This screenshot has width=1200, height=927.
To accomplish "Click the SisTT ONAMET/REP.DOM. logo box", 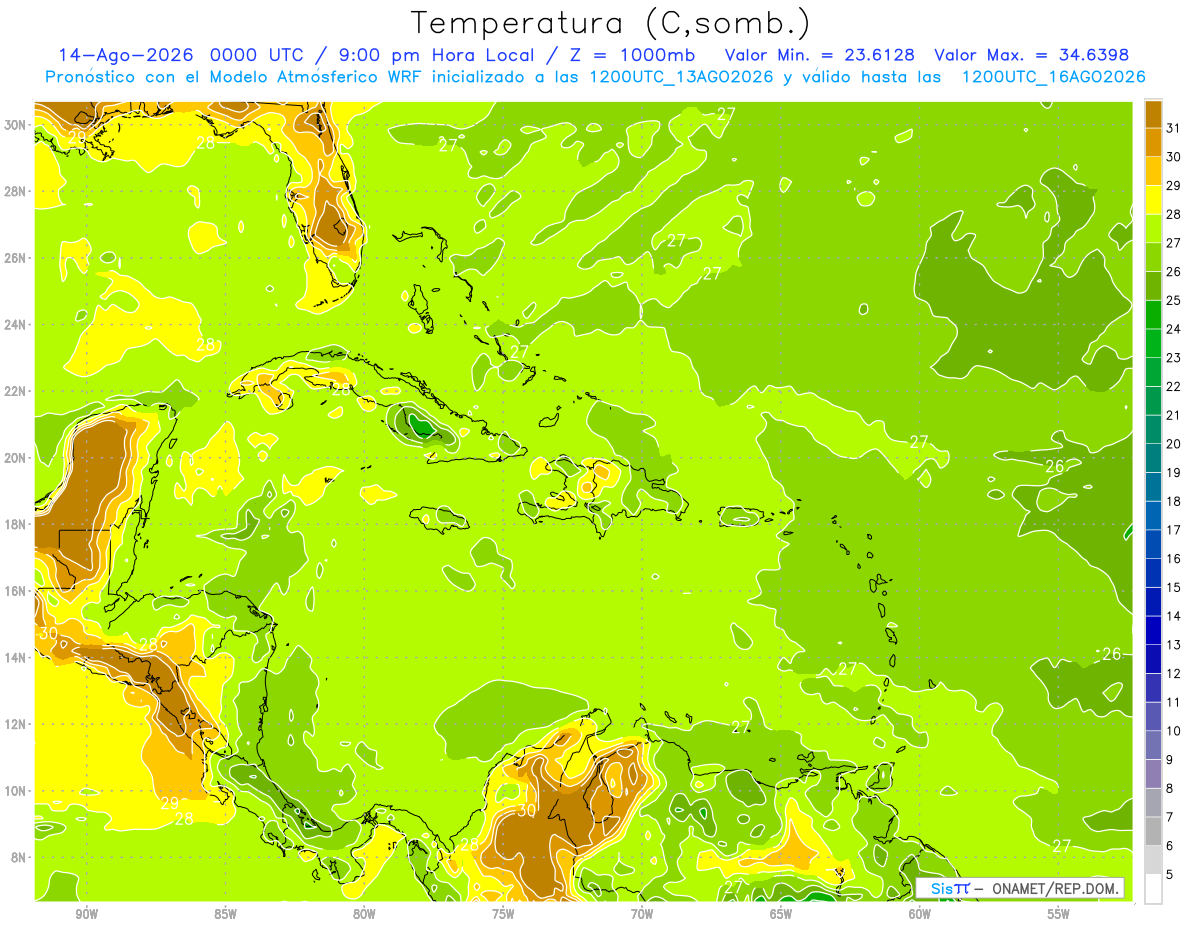I will click(1020, 888).
